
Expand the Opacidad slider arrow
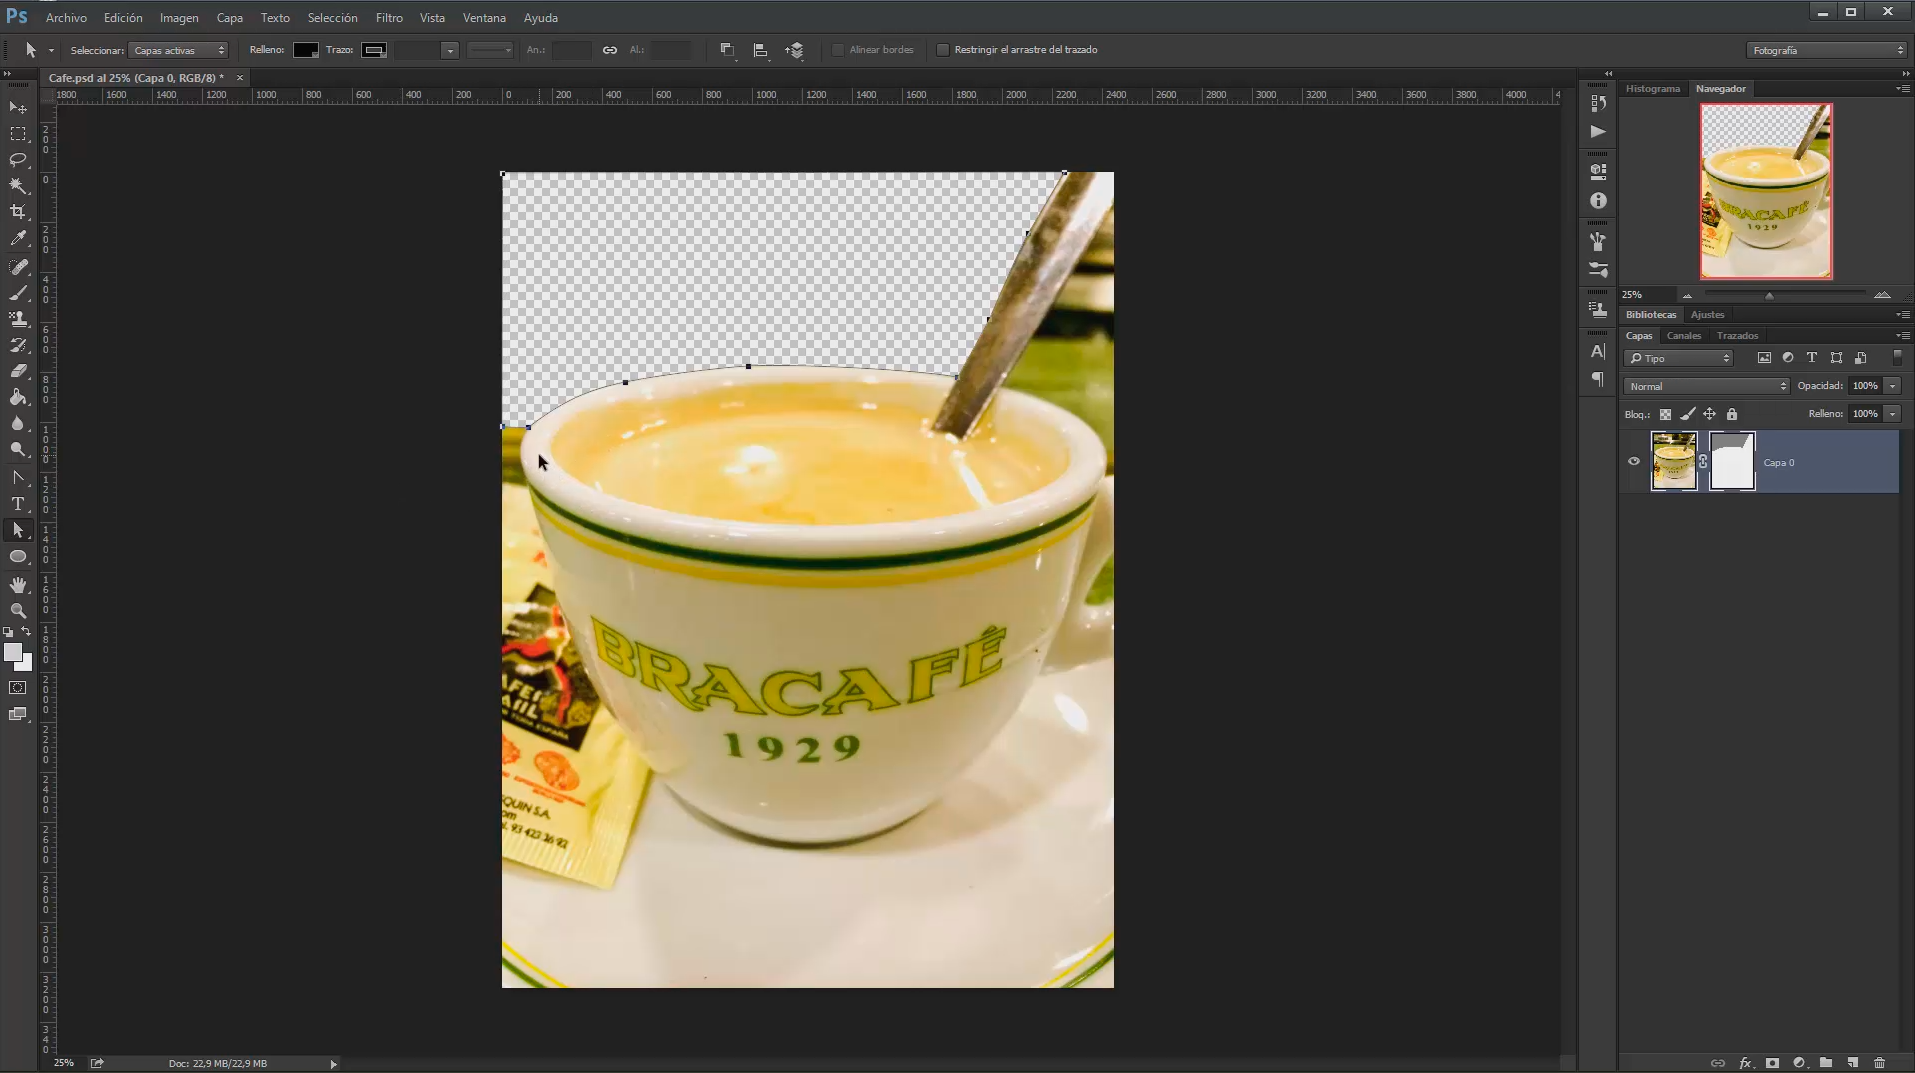[x=1892, y=386]
